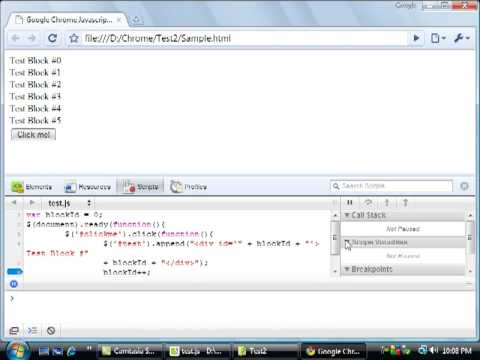Screen dimensions: 480x360
Task: Show previous script with the left arrow
Action: 14,203
